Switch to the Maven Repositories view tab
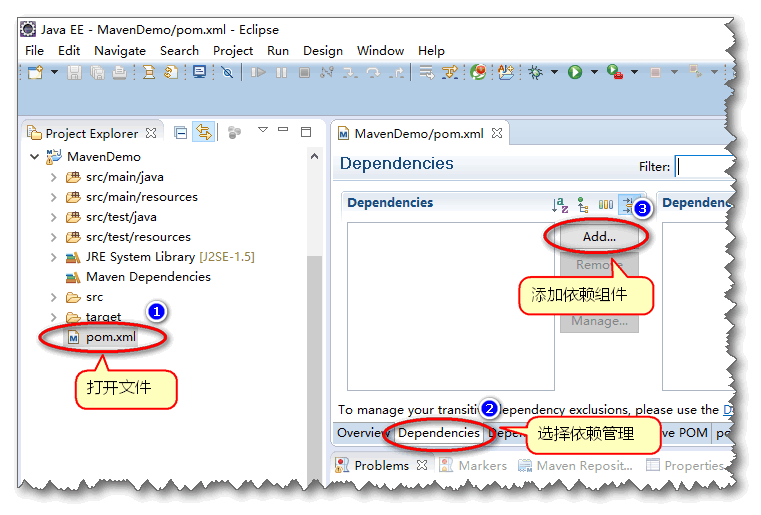The height and width of the screenshot is (515, 761). coord(576,465)
